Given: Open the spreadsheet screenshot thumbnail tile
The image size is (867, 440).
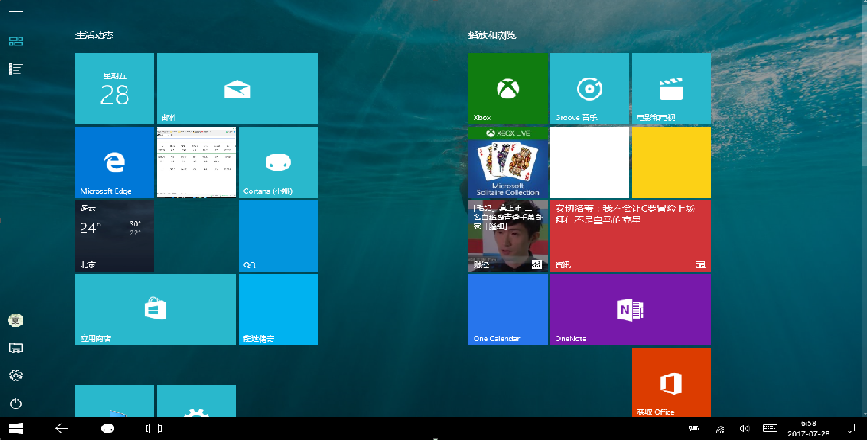Looking at the screenshot, I should point(196,162).
